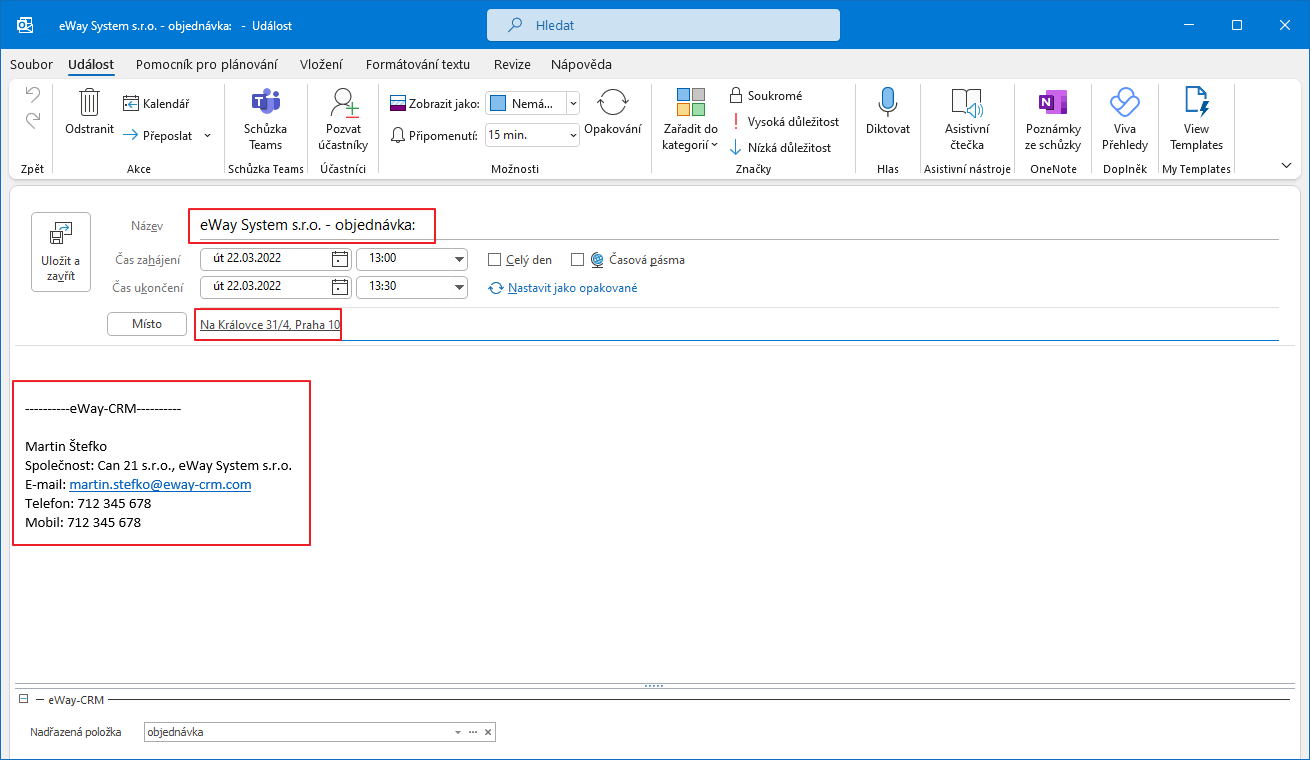Open the 13:30 end time dropdown
The height and width of the screenshot is (760, 1310).
click(x=460, y=287)
